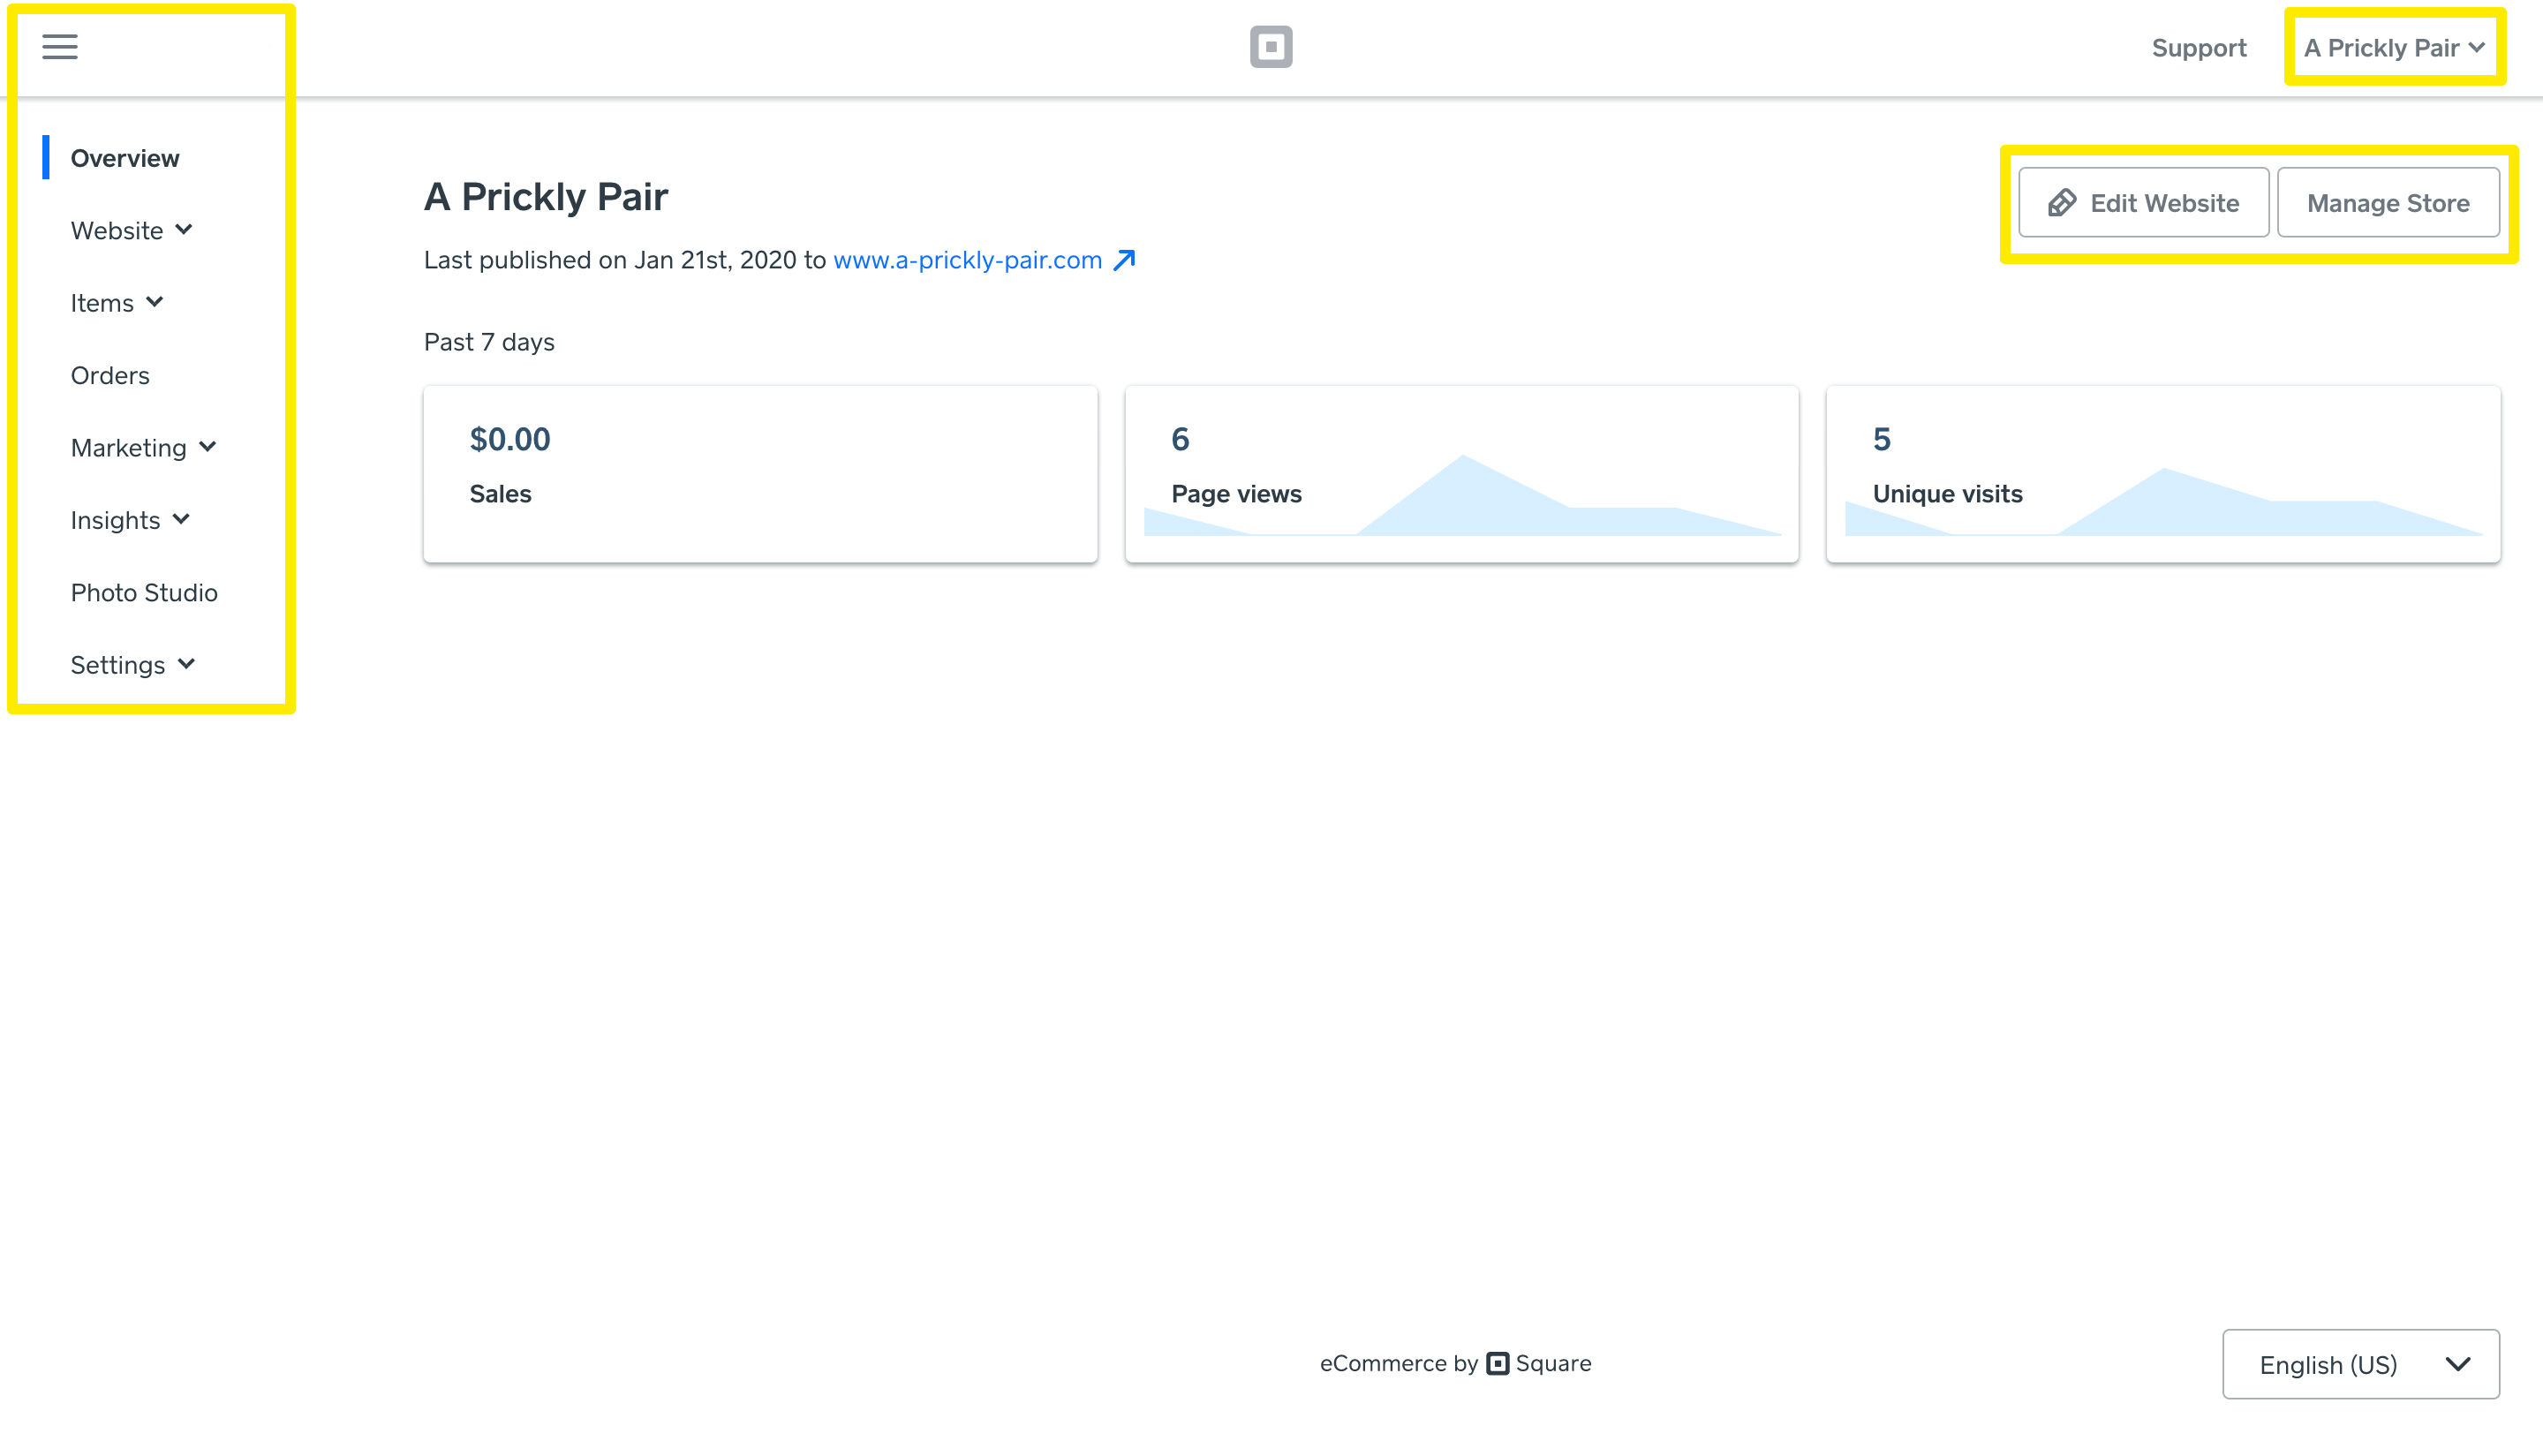Image resolution: width=2543 pixels, height=1456 pixels.
Task: Open the hamburger menu icon
Action: click(x=60, y=46)
